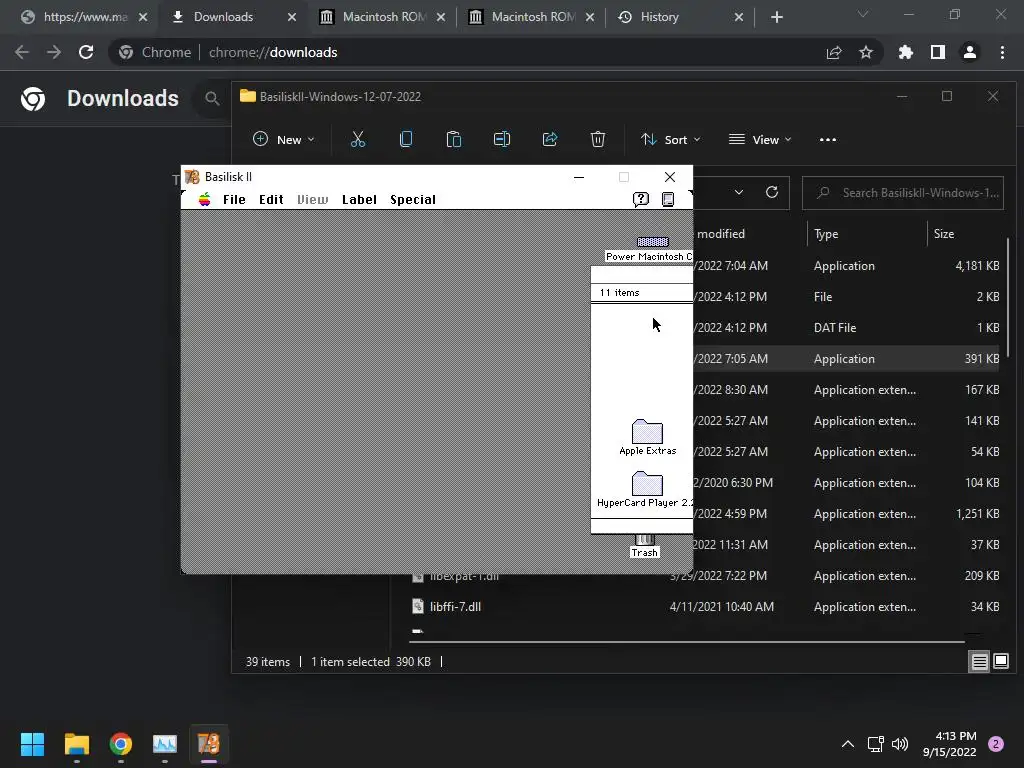Viewport: 1024px width, 768px height.
Task: Click the Explorer vertical scrollbar
Action: (x=1008, y=297)
